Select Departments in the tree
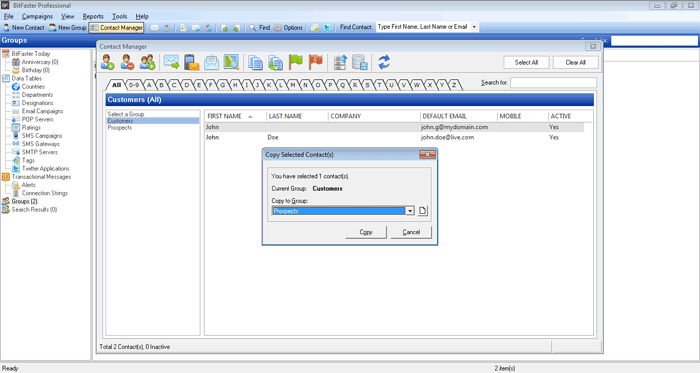The width and height of the screenshot is (700, 373). pyautogui.click(x=37, y=95)
